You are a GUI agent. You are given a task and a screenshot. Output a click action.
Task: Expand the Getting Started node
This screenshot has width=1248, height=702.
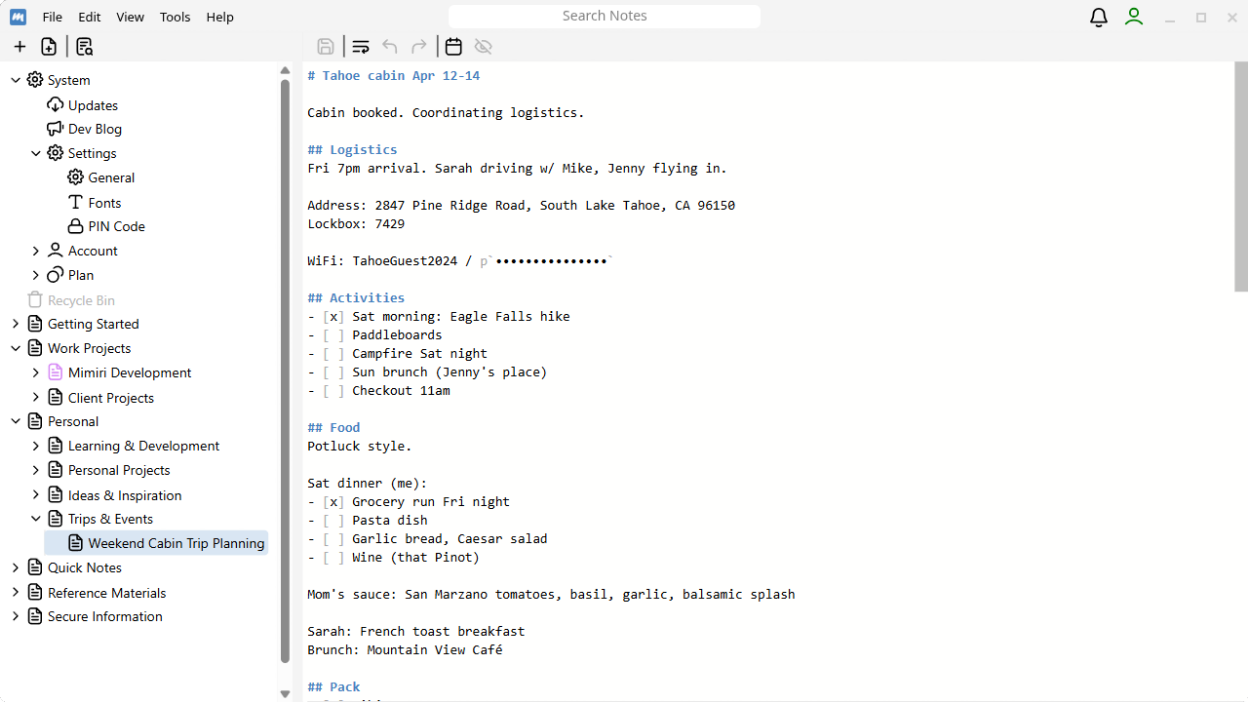tap(15, 324)
